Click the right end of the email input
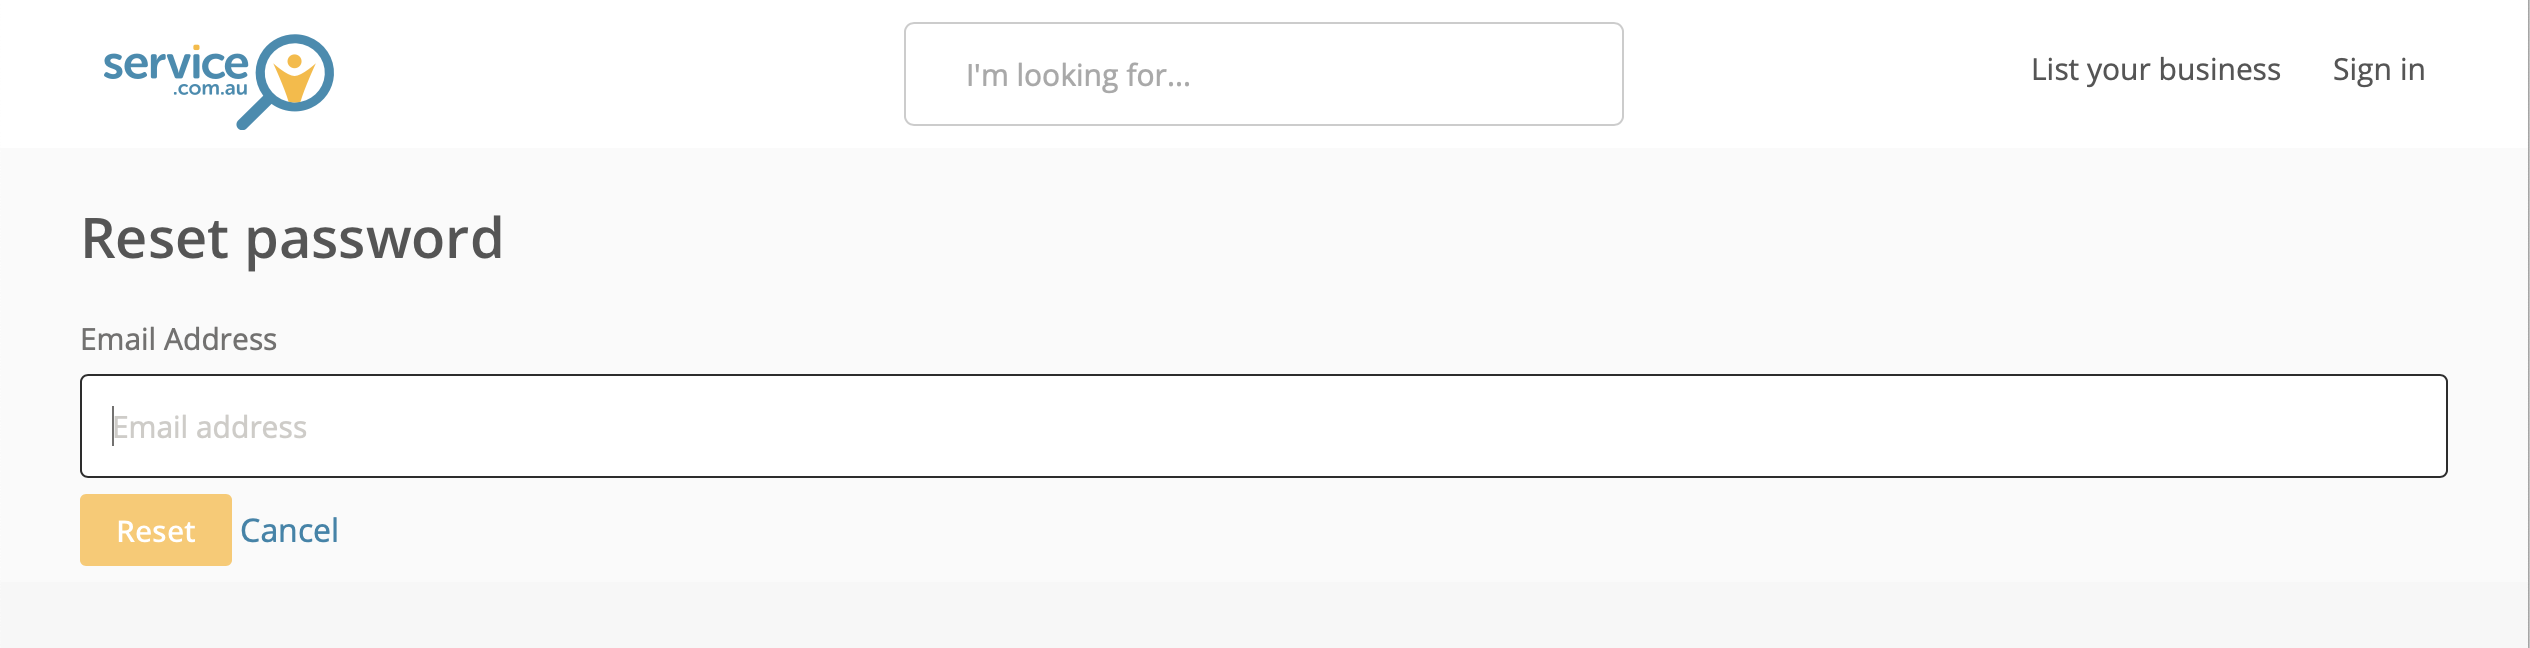The width and height of the screenshot is (2530, 648). coord(2400,426)
